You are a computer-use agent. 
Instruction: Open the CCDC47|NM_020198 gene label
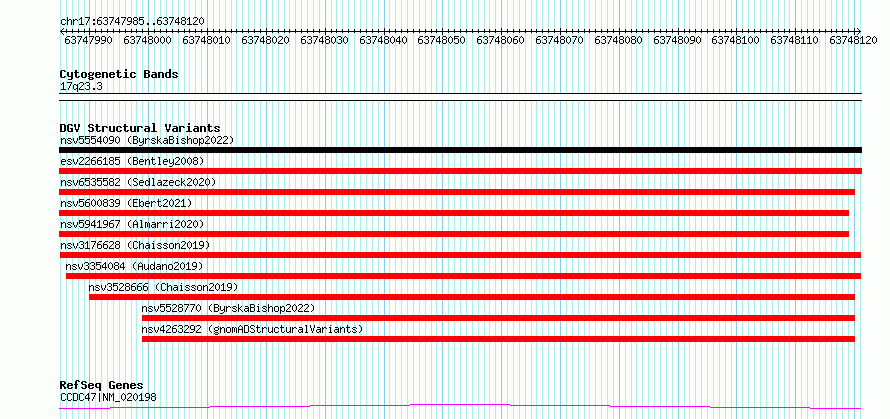pos(108,397)
